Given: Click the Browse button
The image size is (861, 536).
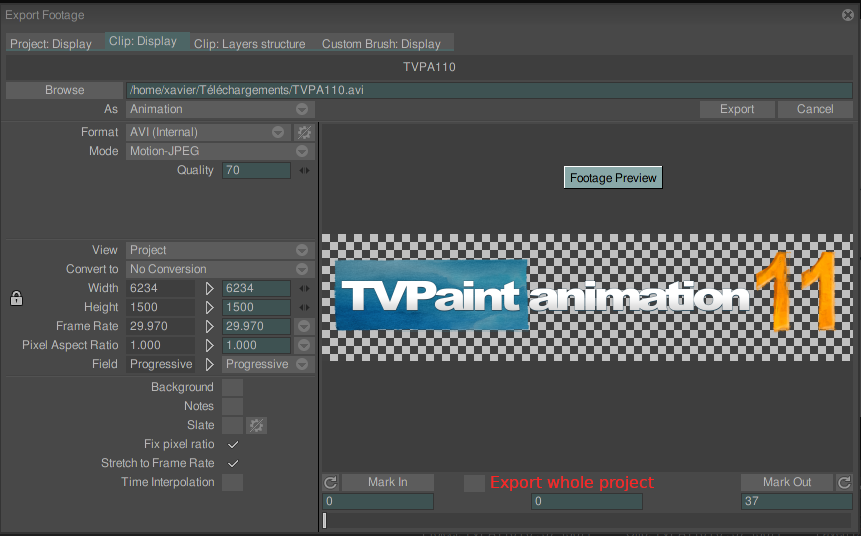Looking at the screenshot, I should point(64,90).
